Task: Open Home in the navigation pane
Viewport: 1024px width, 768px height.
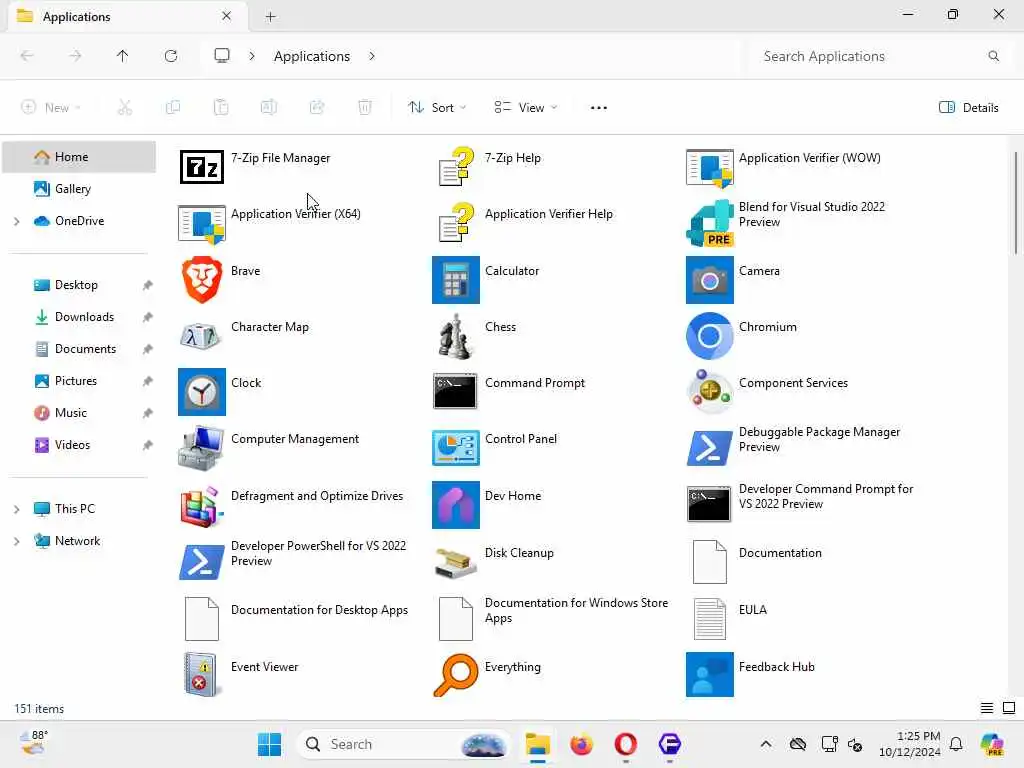Action: (79, 157)
